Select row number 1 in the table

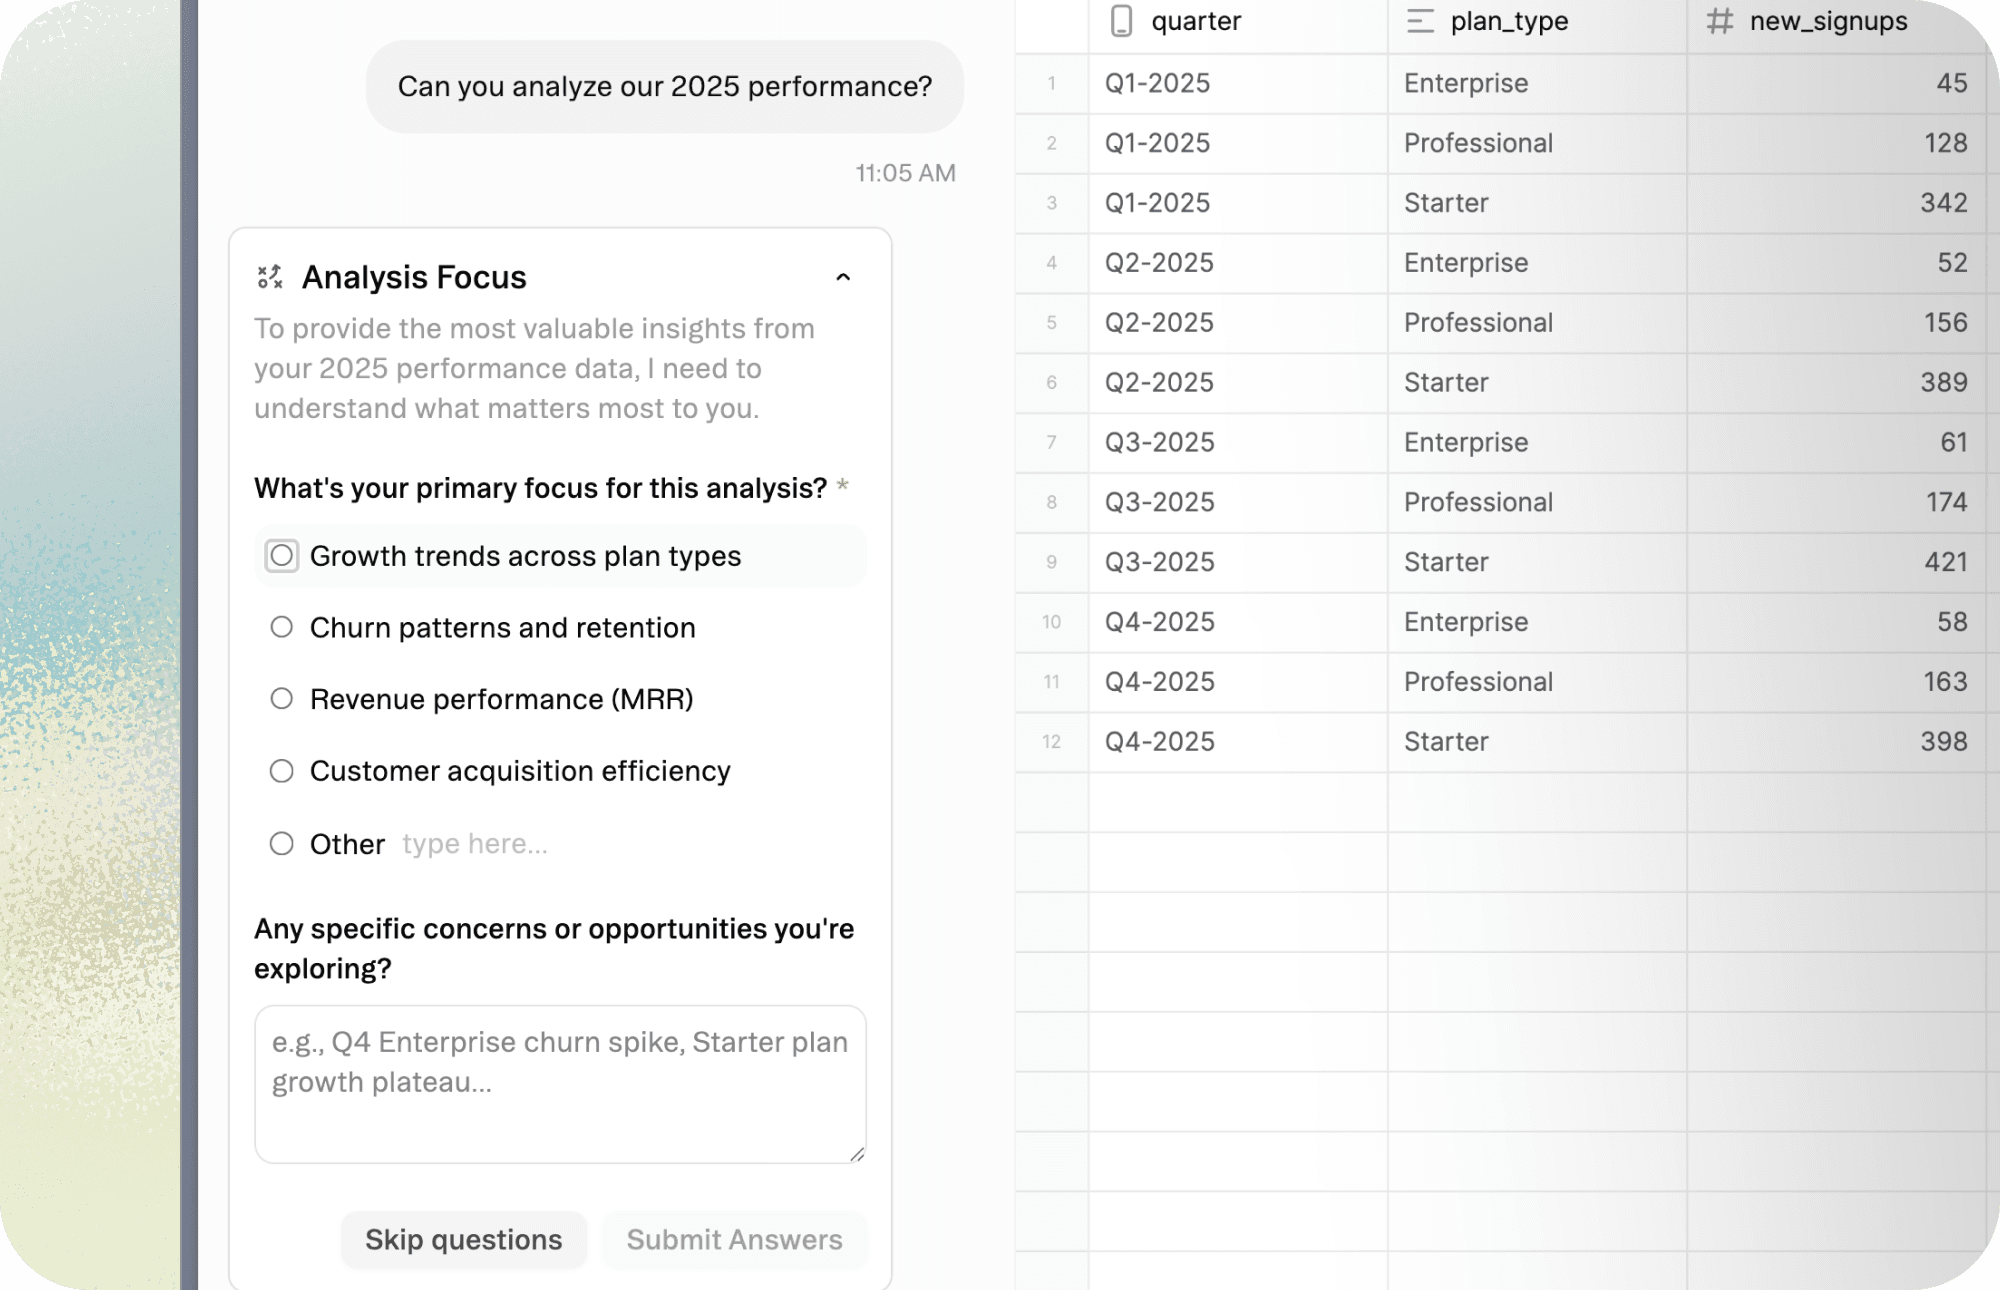(1051, 84)
